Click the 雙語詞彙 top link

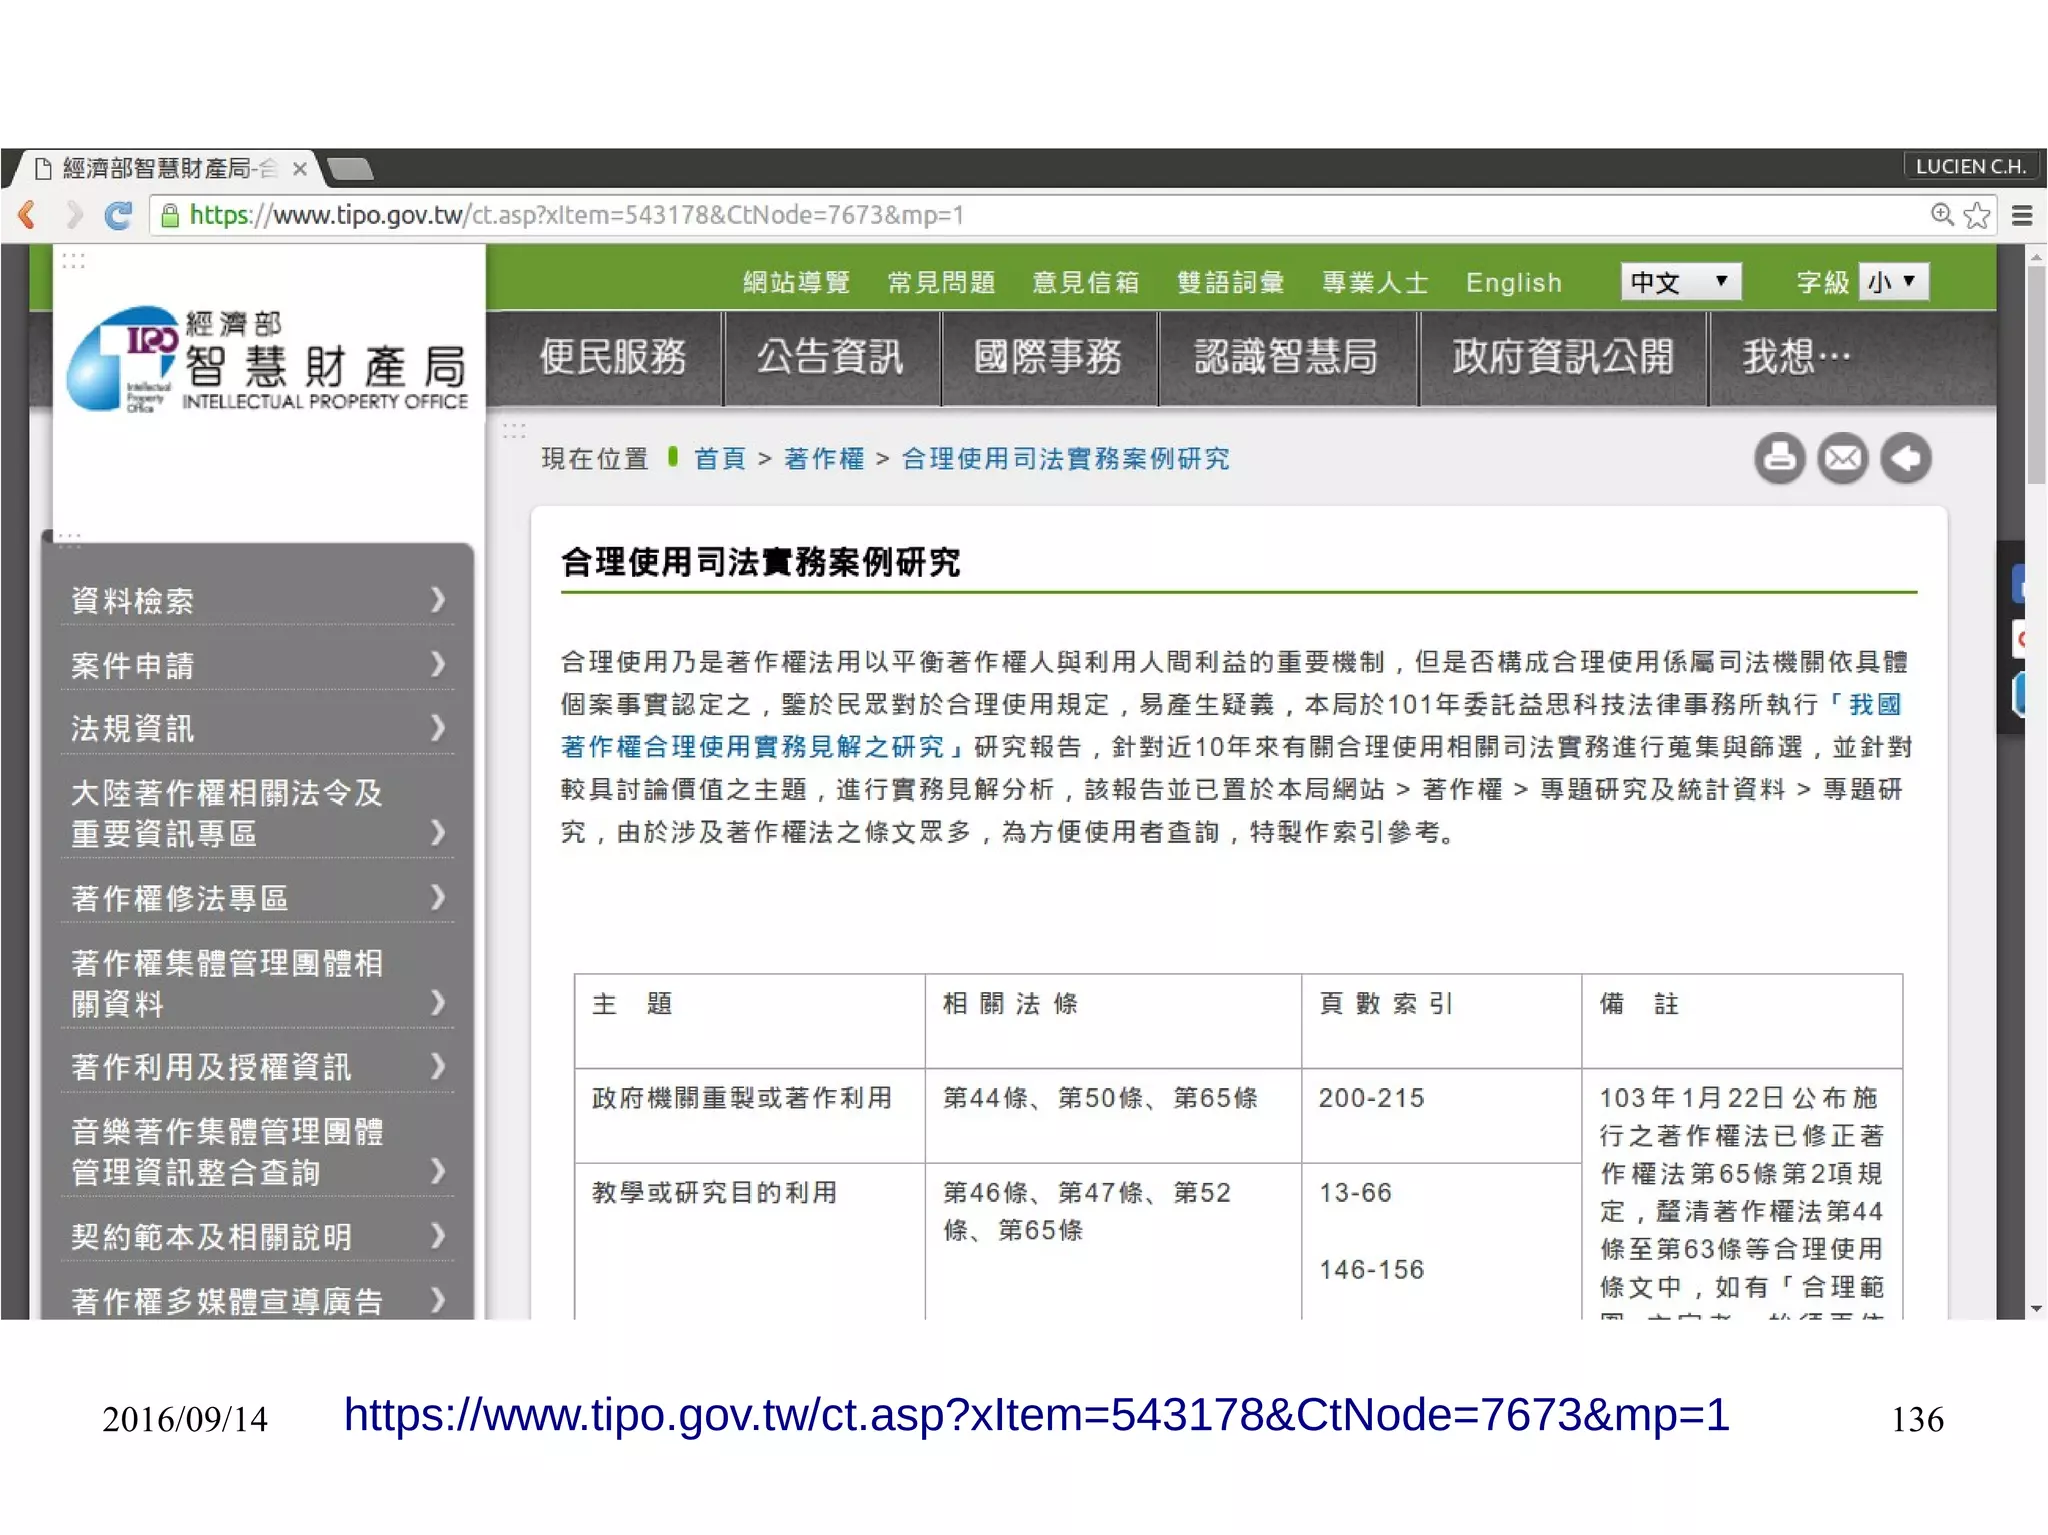tap(1231, 283)
